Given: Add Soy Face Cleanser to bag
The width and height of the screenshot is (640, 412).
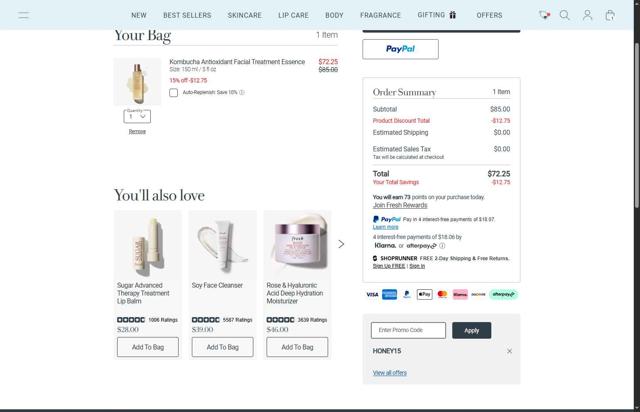Looking at the screenshot, I should click(x=222, y=347).
